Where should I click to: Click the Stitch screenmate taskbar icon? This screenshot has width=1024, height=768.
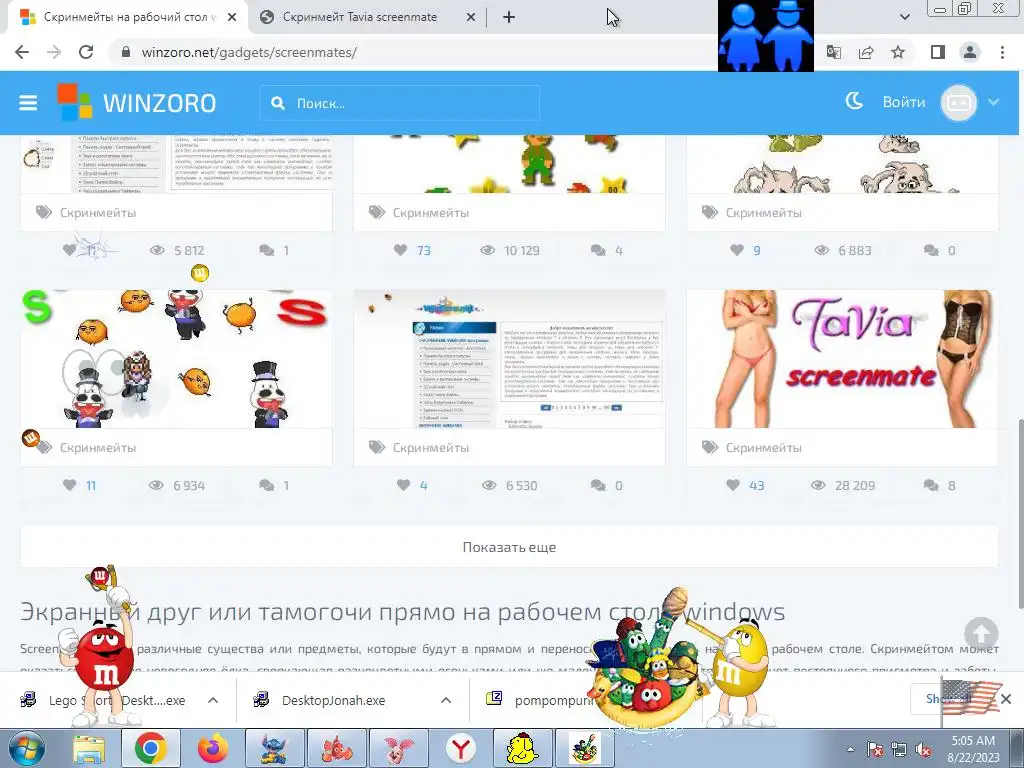point(274,749)
